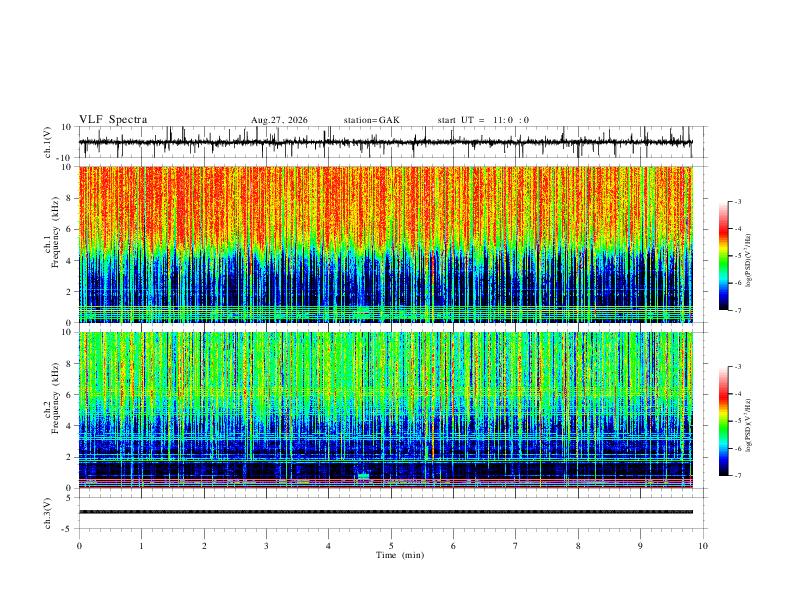792x612 pixels.
Task: Click the start UT time label
Action: click(483, 120)
